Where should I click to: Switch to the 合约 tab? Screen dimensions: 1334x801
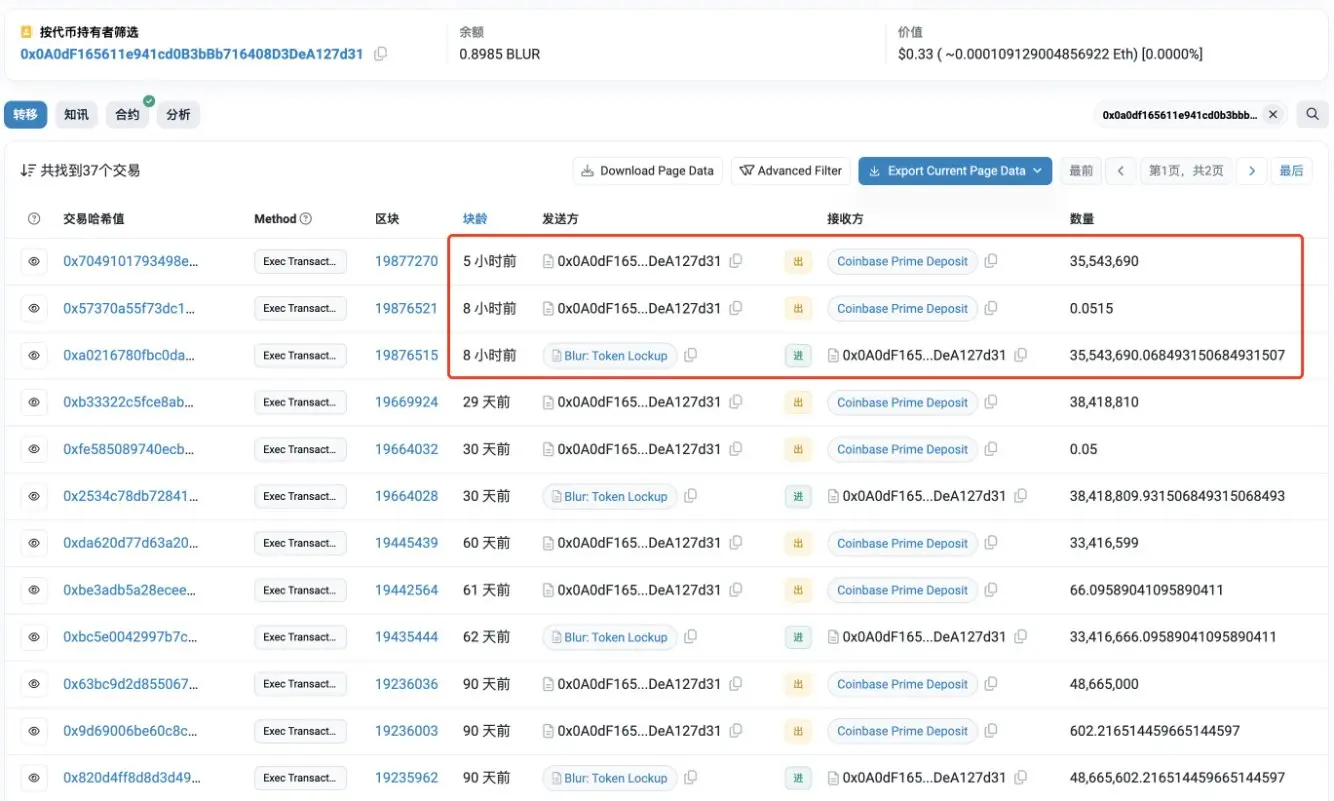(x=127, y=114)
